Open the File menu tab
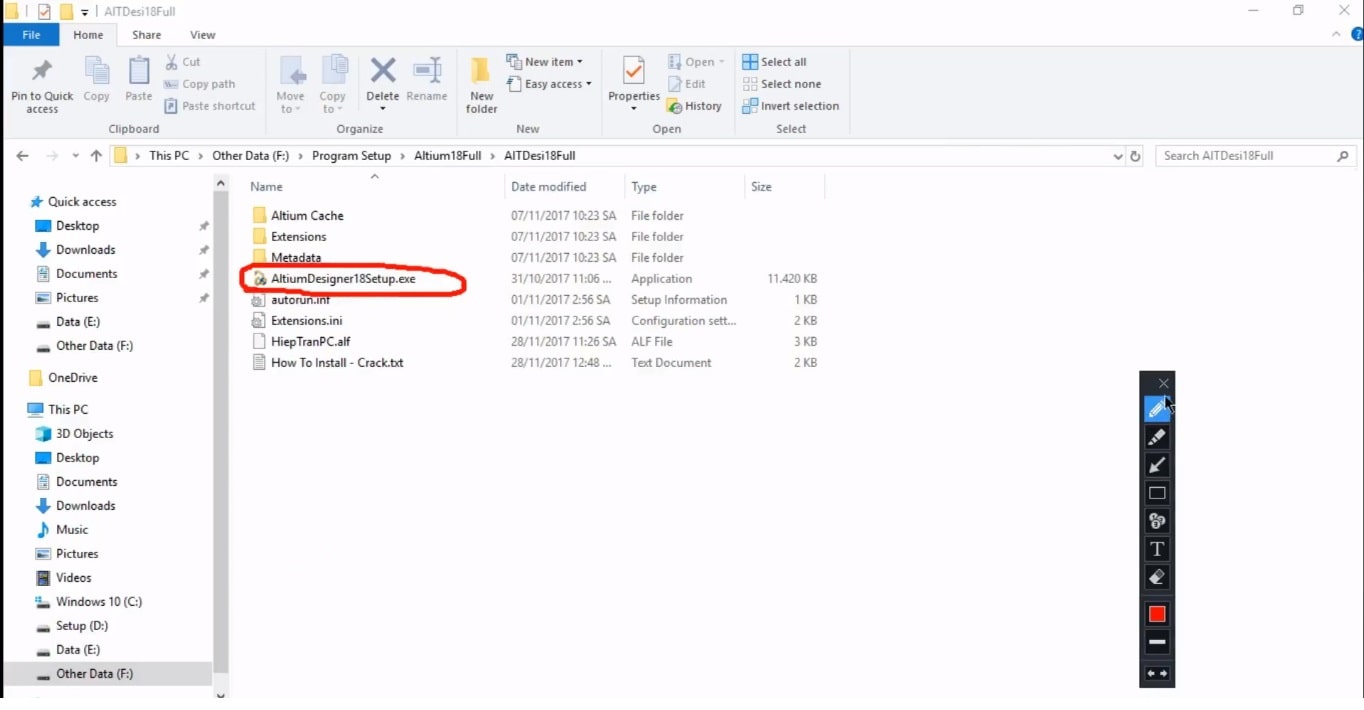The image size is (1364, 710). point(31,35)
